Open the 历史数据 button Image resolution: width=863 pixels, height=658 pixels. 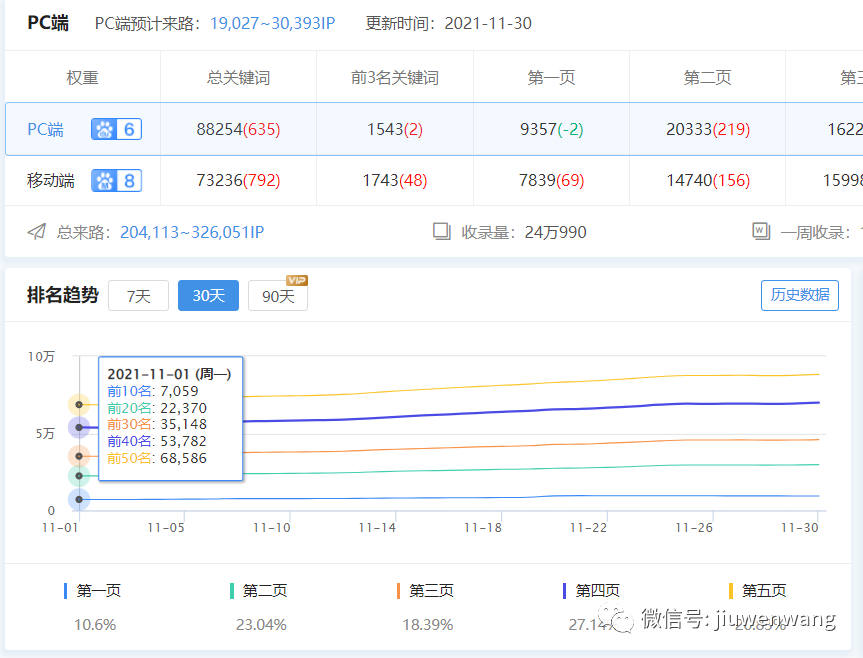pos(799,295)
